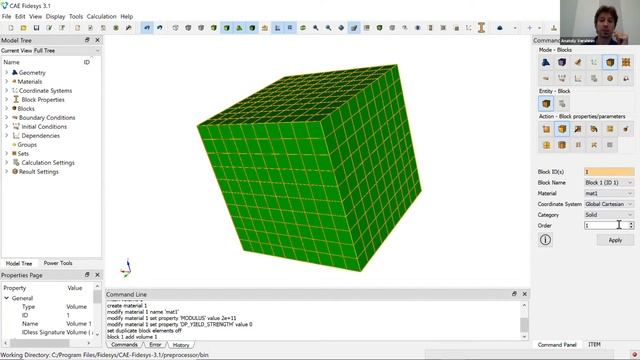
Task: Click the Order spinner arrows
Action: pos(631,225)
